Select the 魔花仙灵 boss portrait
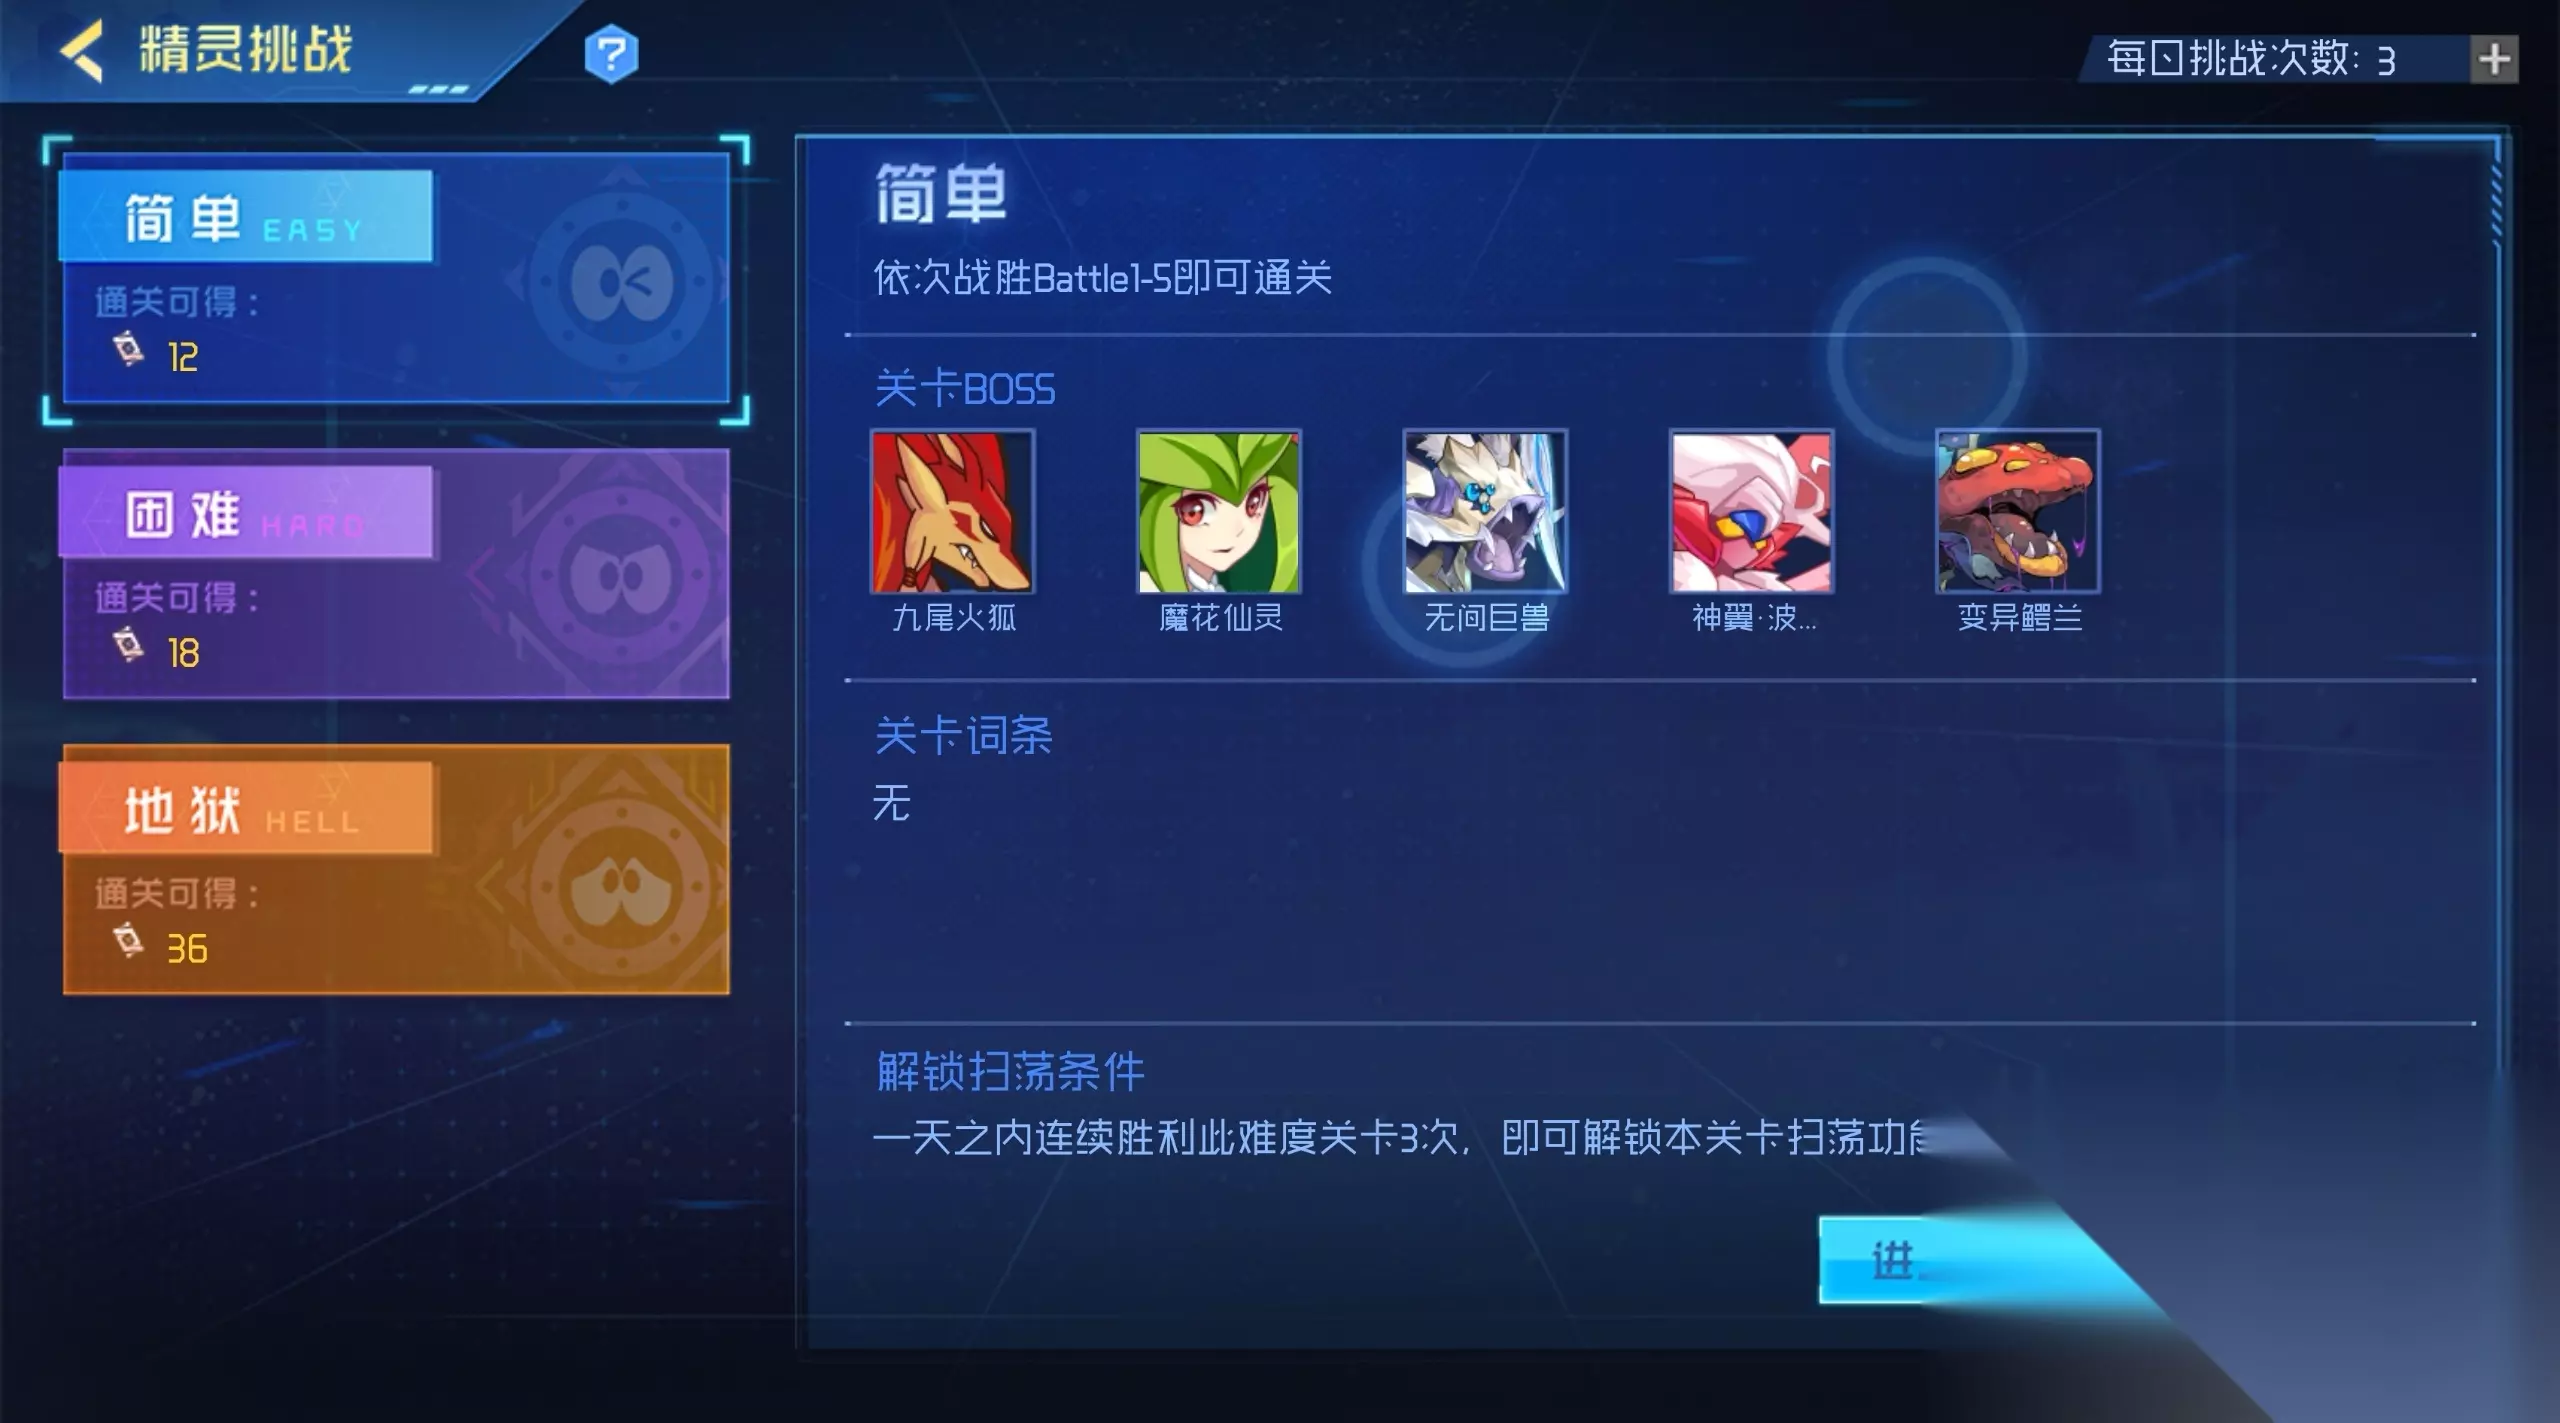 coord(1219,511)
